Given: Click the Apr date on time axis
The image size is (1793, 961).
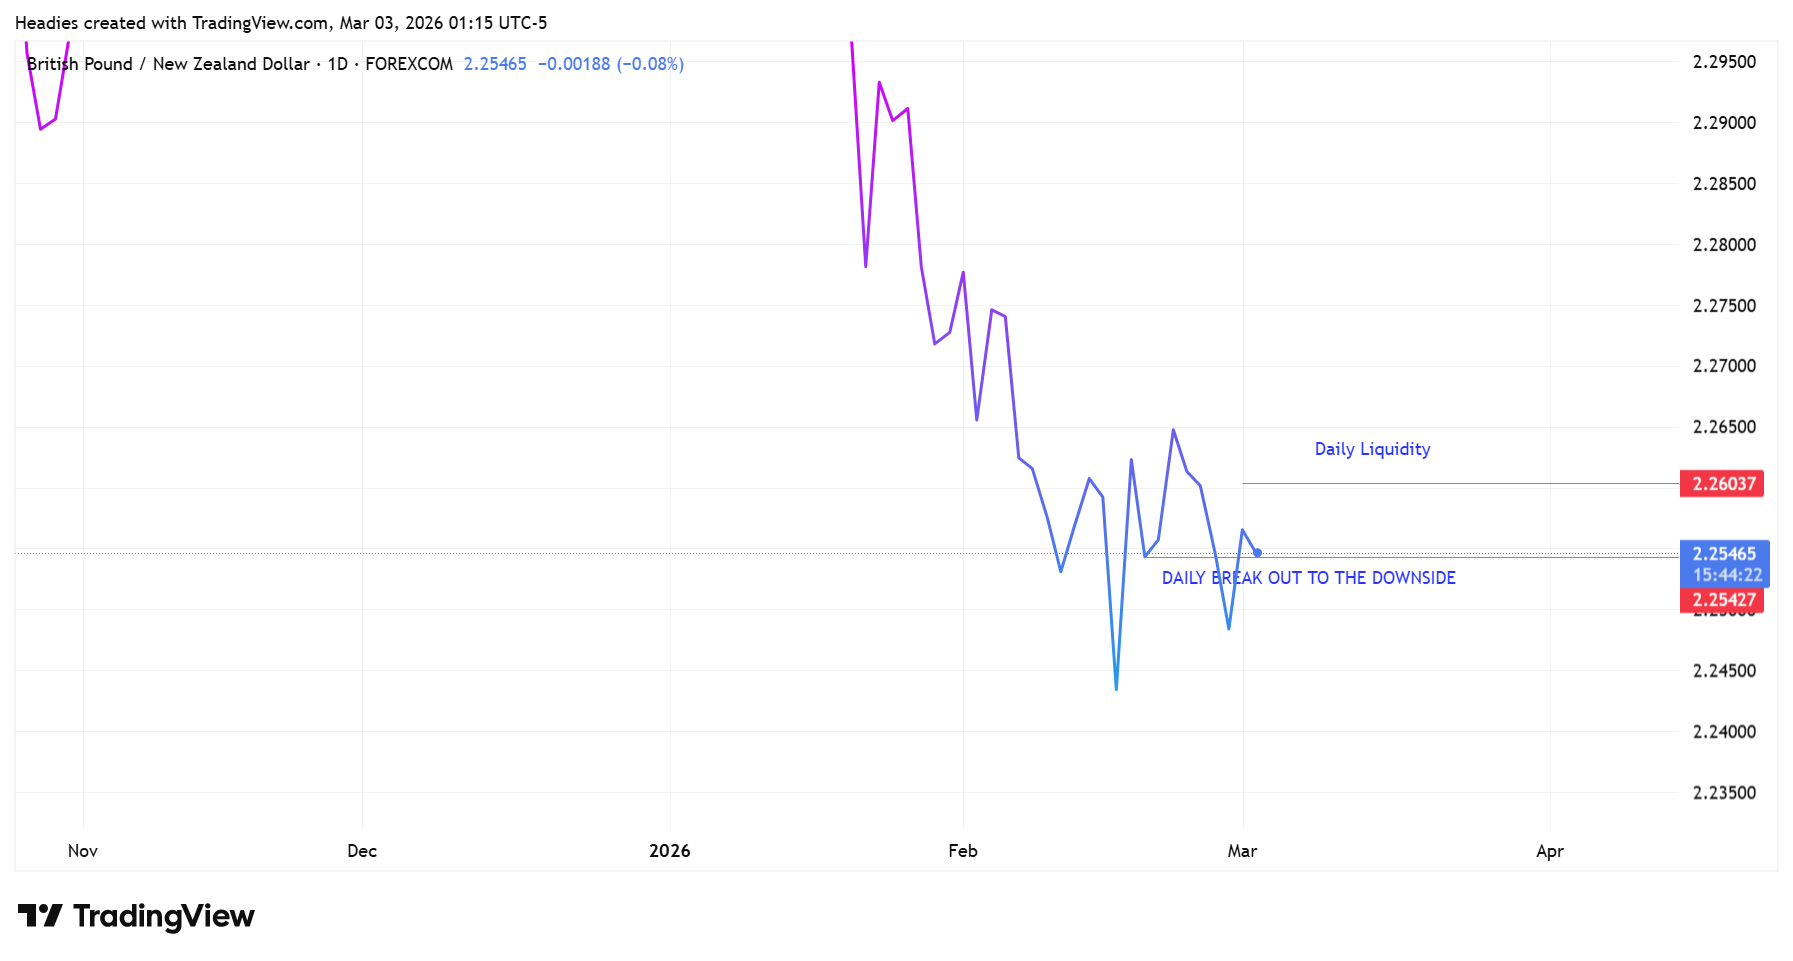Looking at the screenshot, I should click(x=1549, y=851).
